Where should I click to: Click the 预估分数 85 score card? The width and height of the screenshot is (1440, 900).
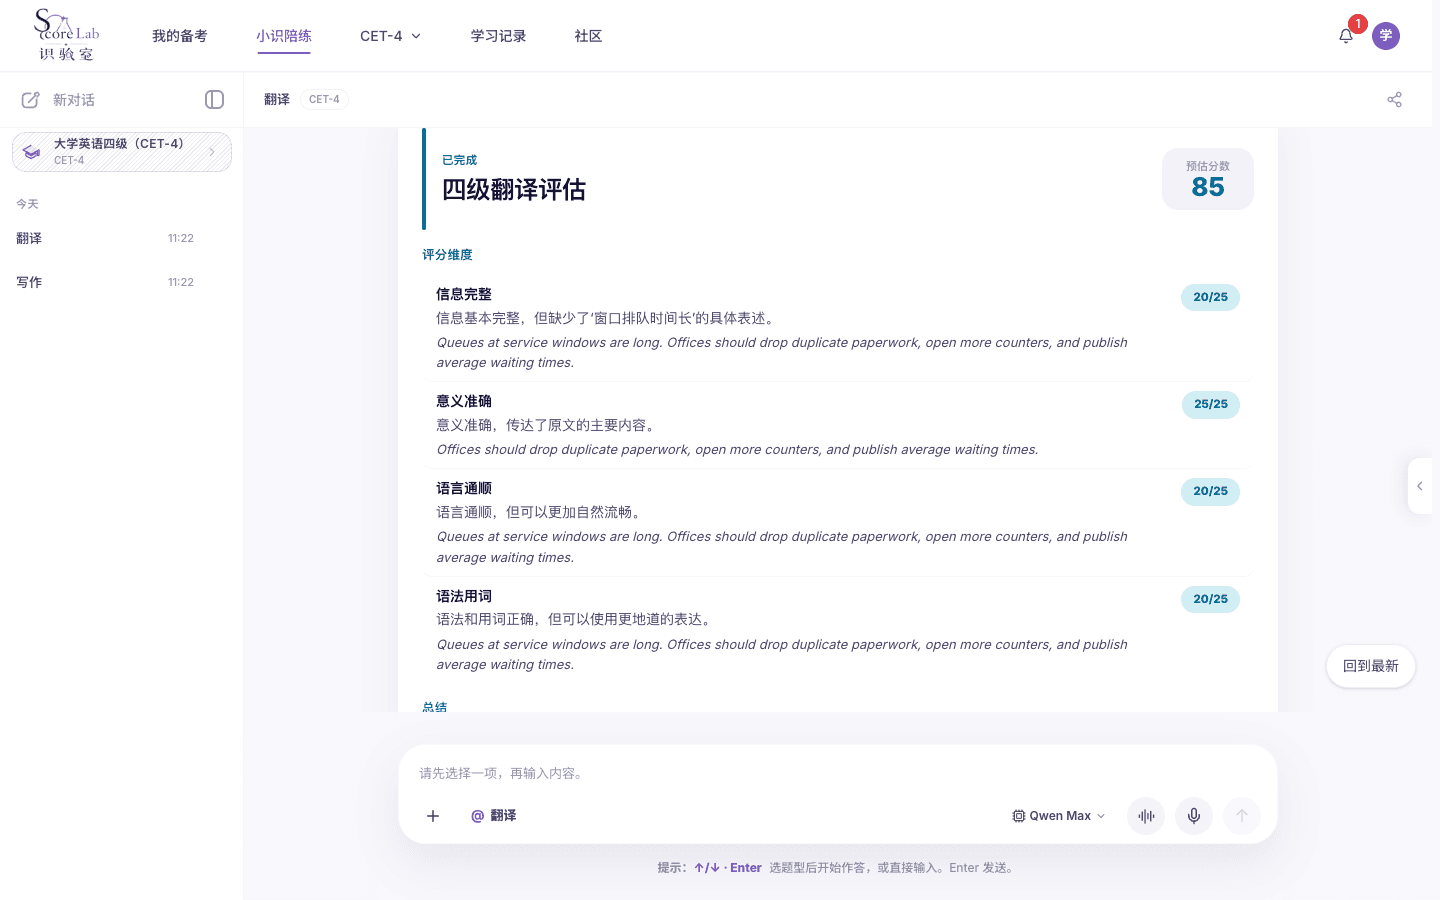click(1208, 179)
